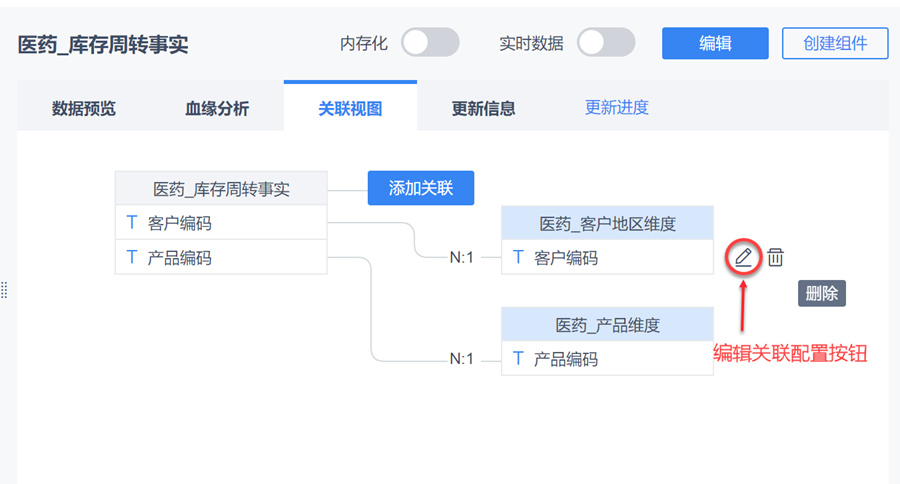The width and height of the screenshot is (900, 484).
Task: Click text-type icon beside 客户编码 in fact table
Action: coord(132,223)
